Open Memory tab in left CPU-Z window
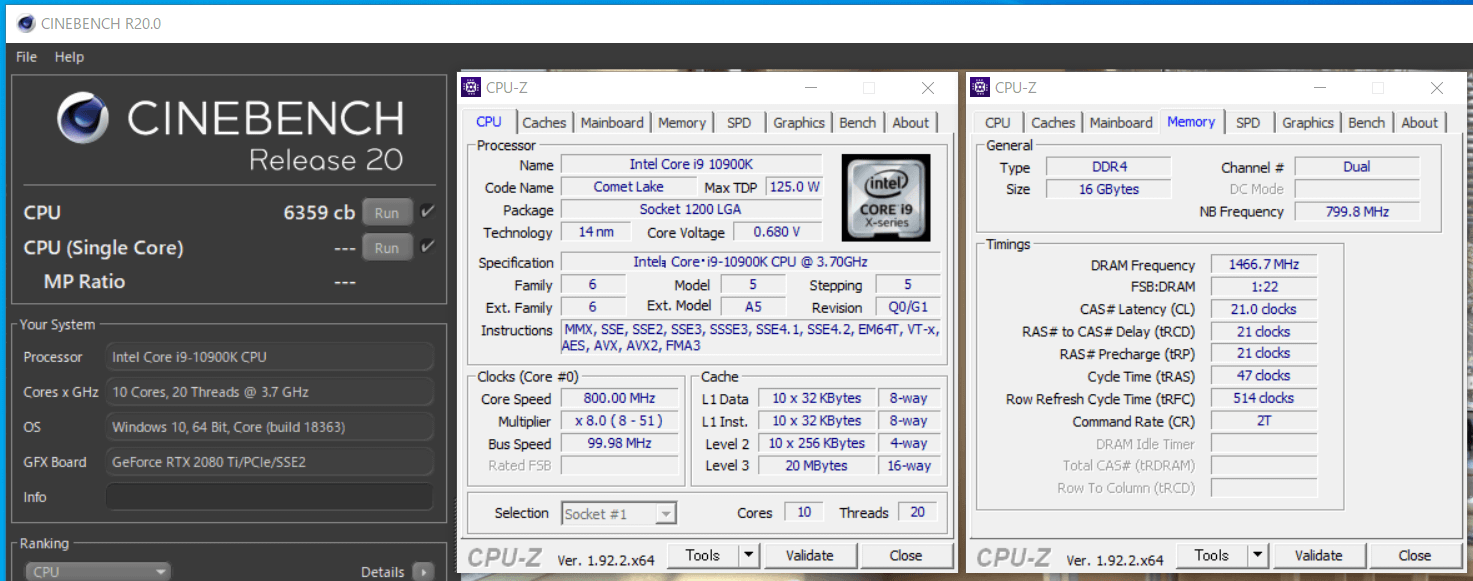 [682, 123]
